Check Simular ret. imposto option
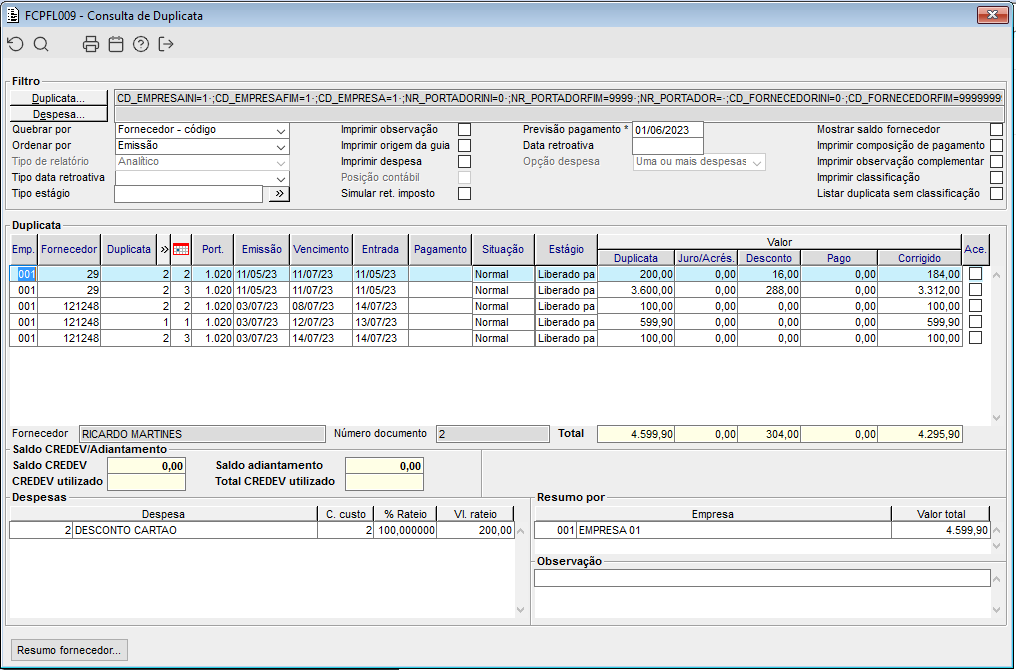 464,194
